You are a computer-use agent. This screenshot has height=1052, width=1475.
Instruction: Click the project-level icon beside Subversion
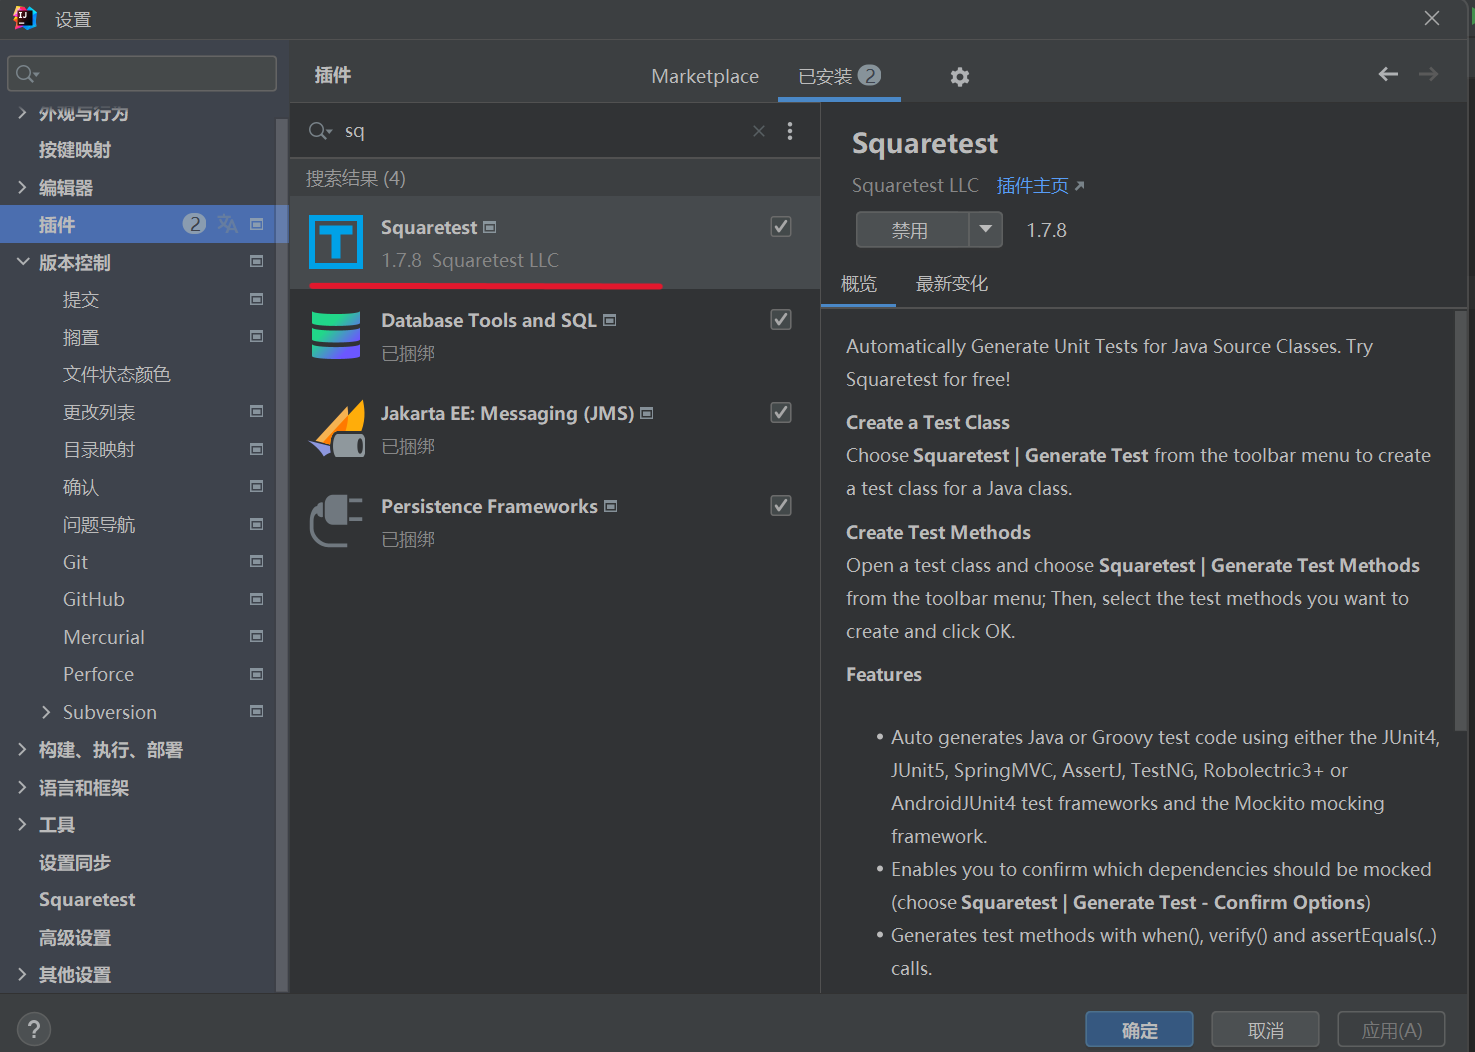[257, 711]
